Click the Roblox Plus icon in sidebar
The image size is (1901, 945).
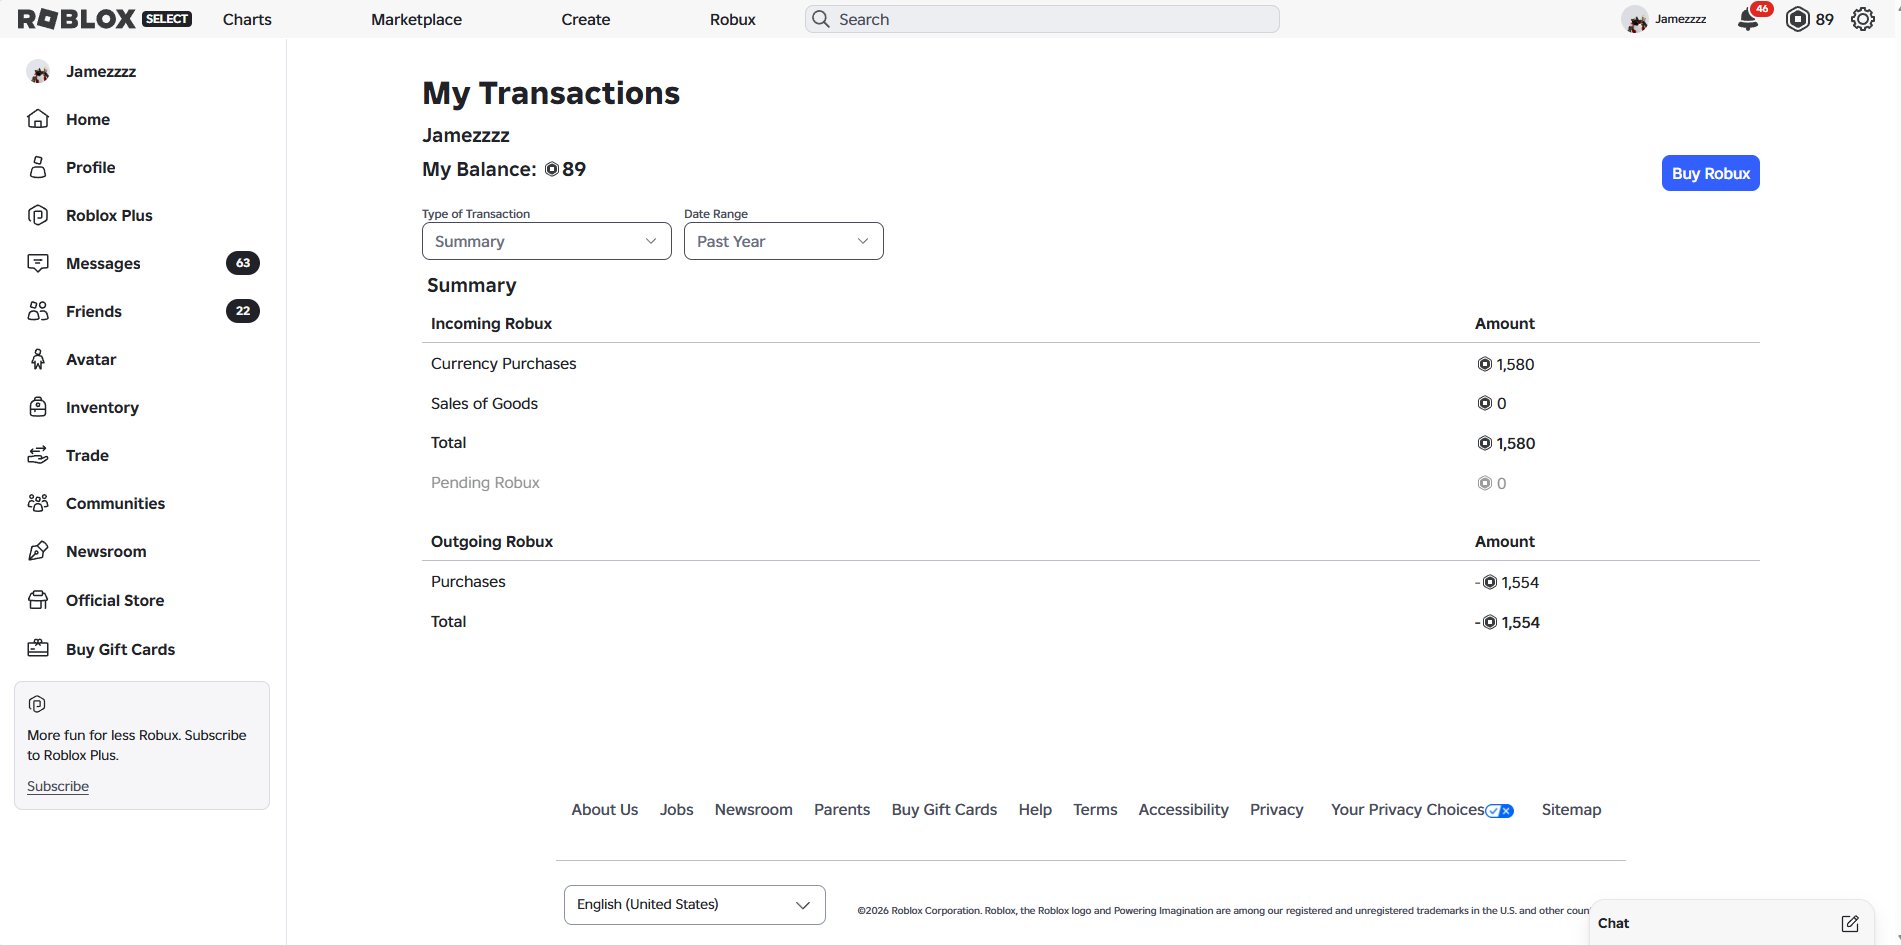(38, 215)
